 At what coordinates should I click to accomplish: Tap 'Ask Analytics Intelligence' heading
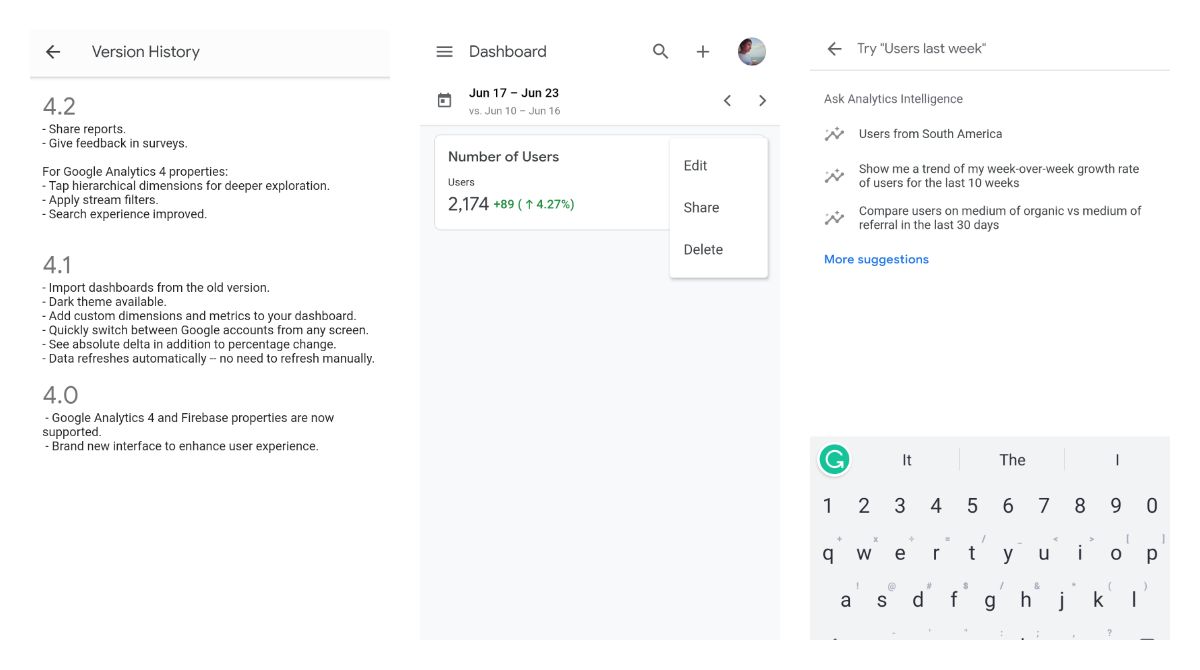893,99
